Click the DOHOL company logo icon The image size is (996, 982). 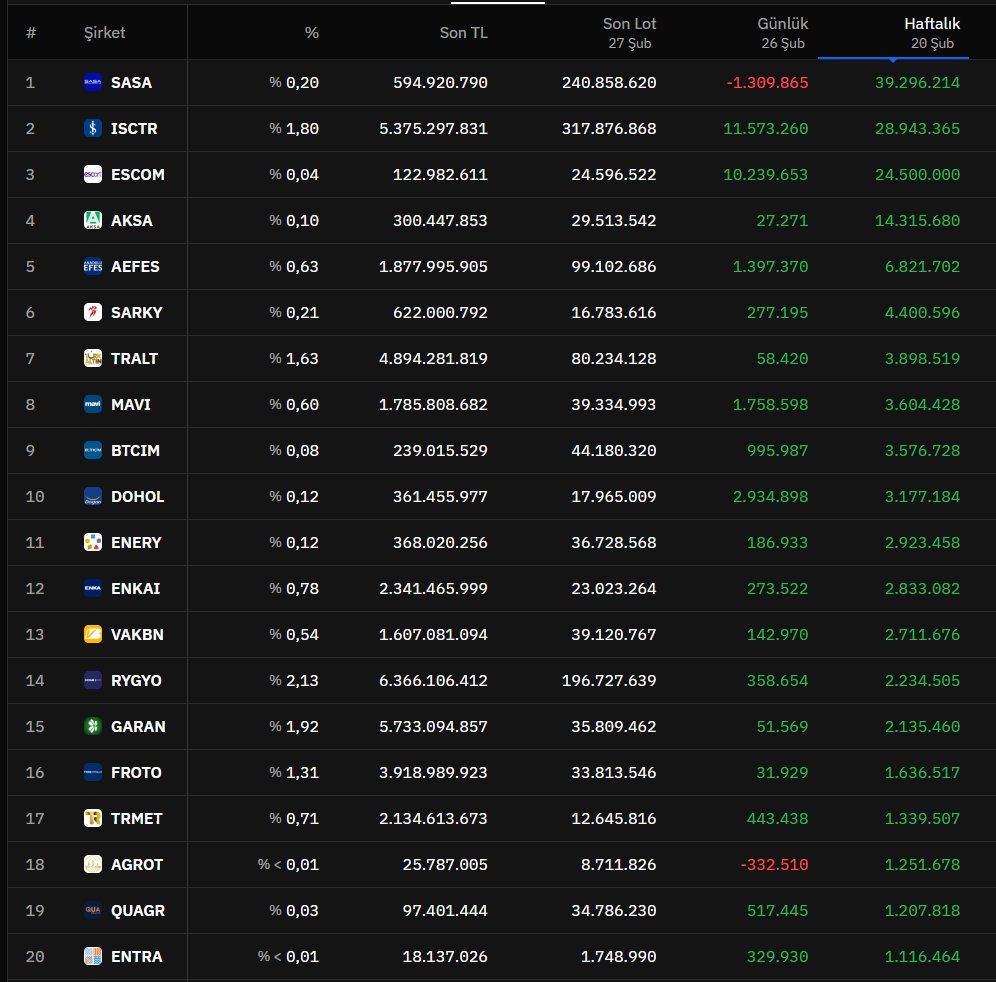point(93,497)
